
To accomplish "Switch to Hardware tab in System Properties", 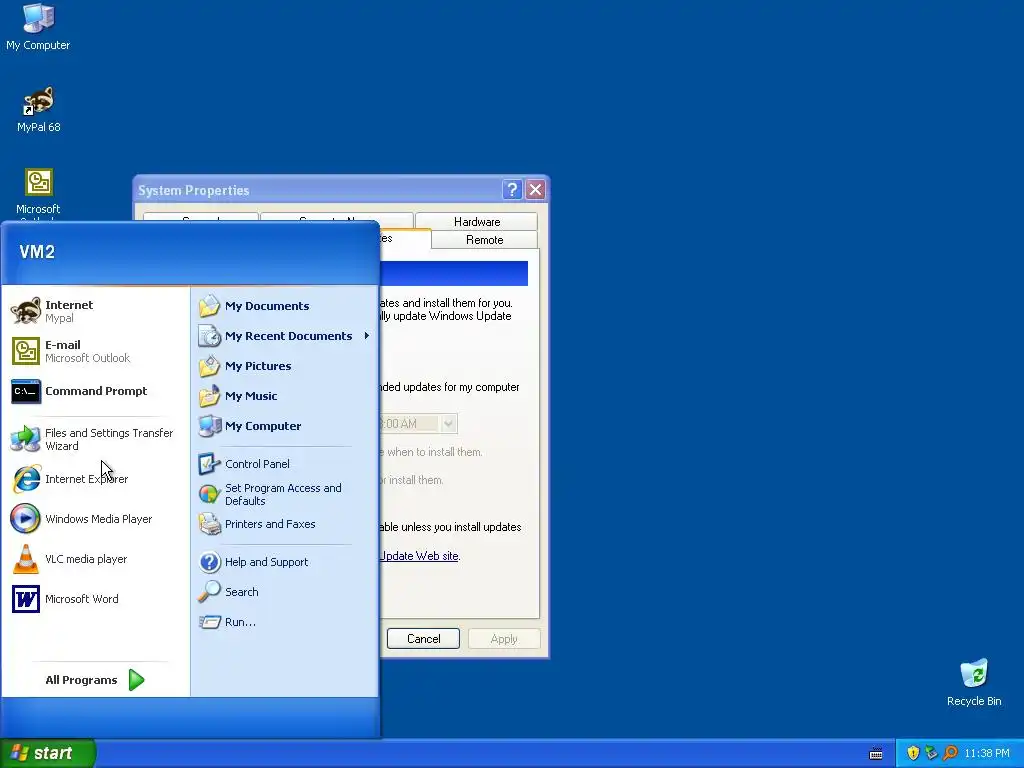I will pos(477,221).
